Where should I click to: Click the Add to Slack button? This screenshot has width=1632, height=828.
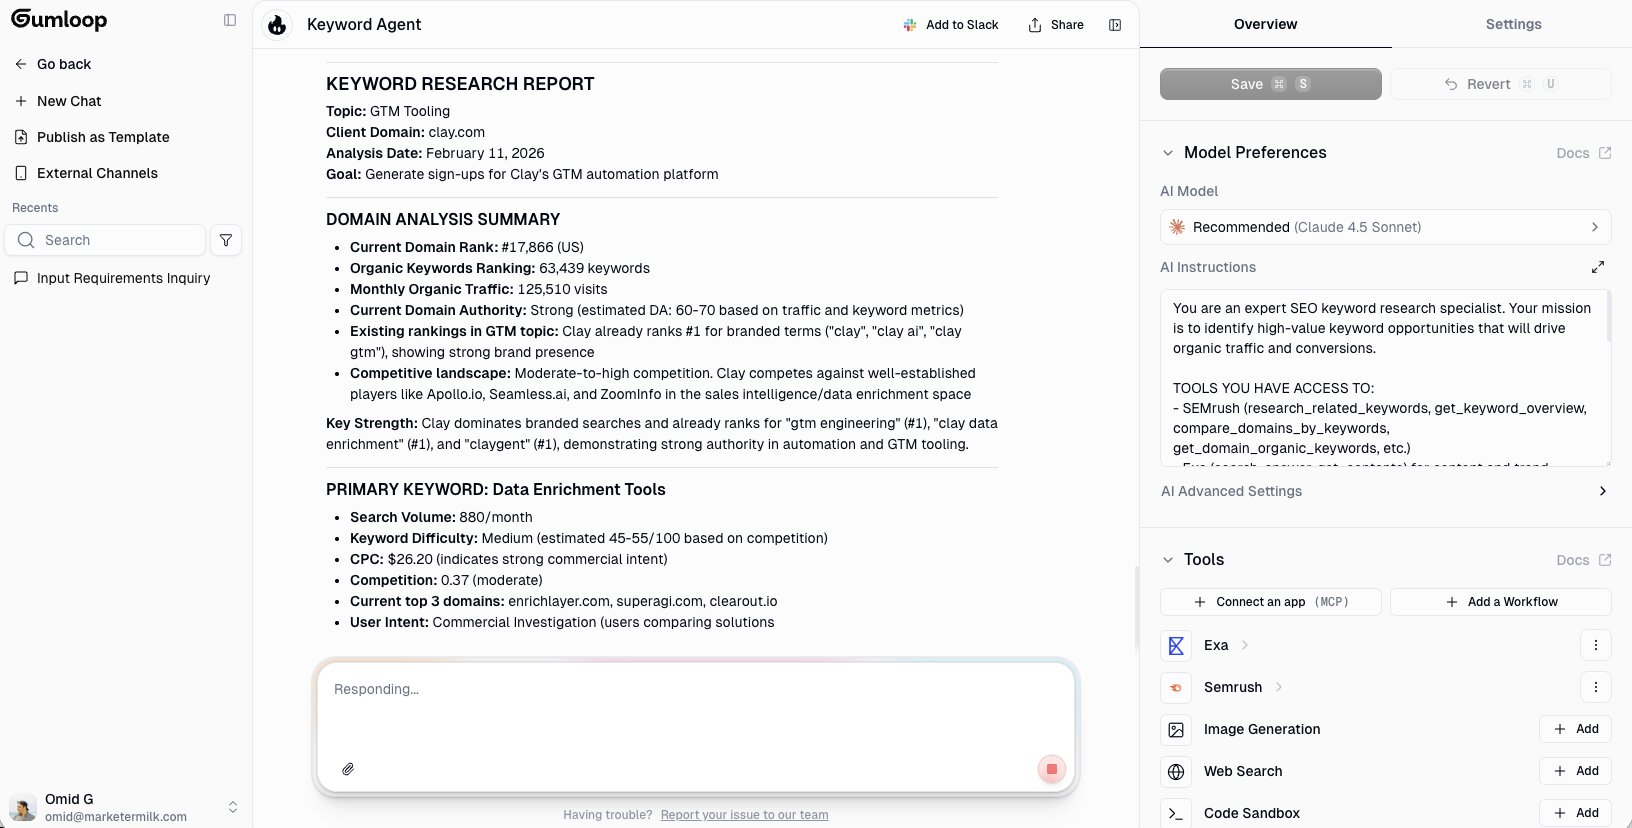coord(951,25)
